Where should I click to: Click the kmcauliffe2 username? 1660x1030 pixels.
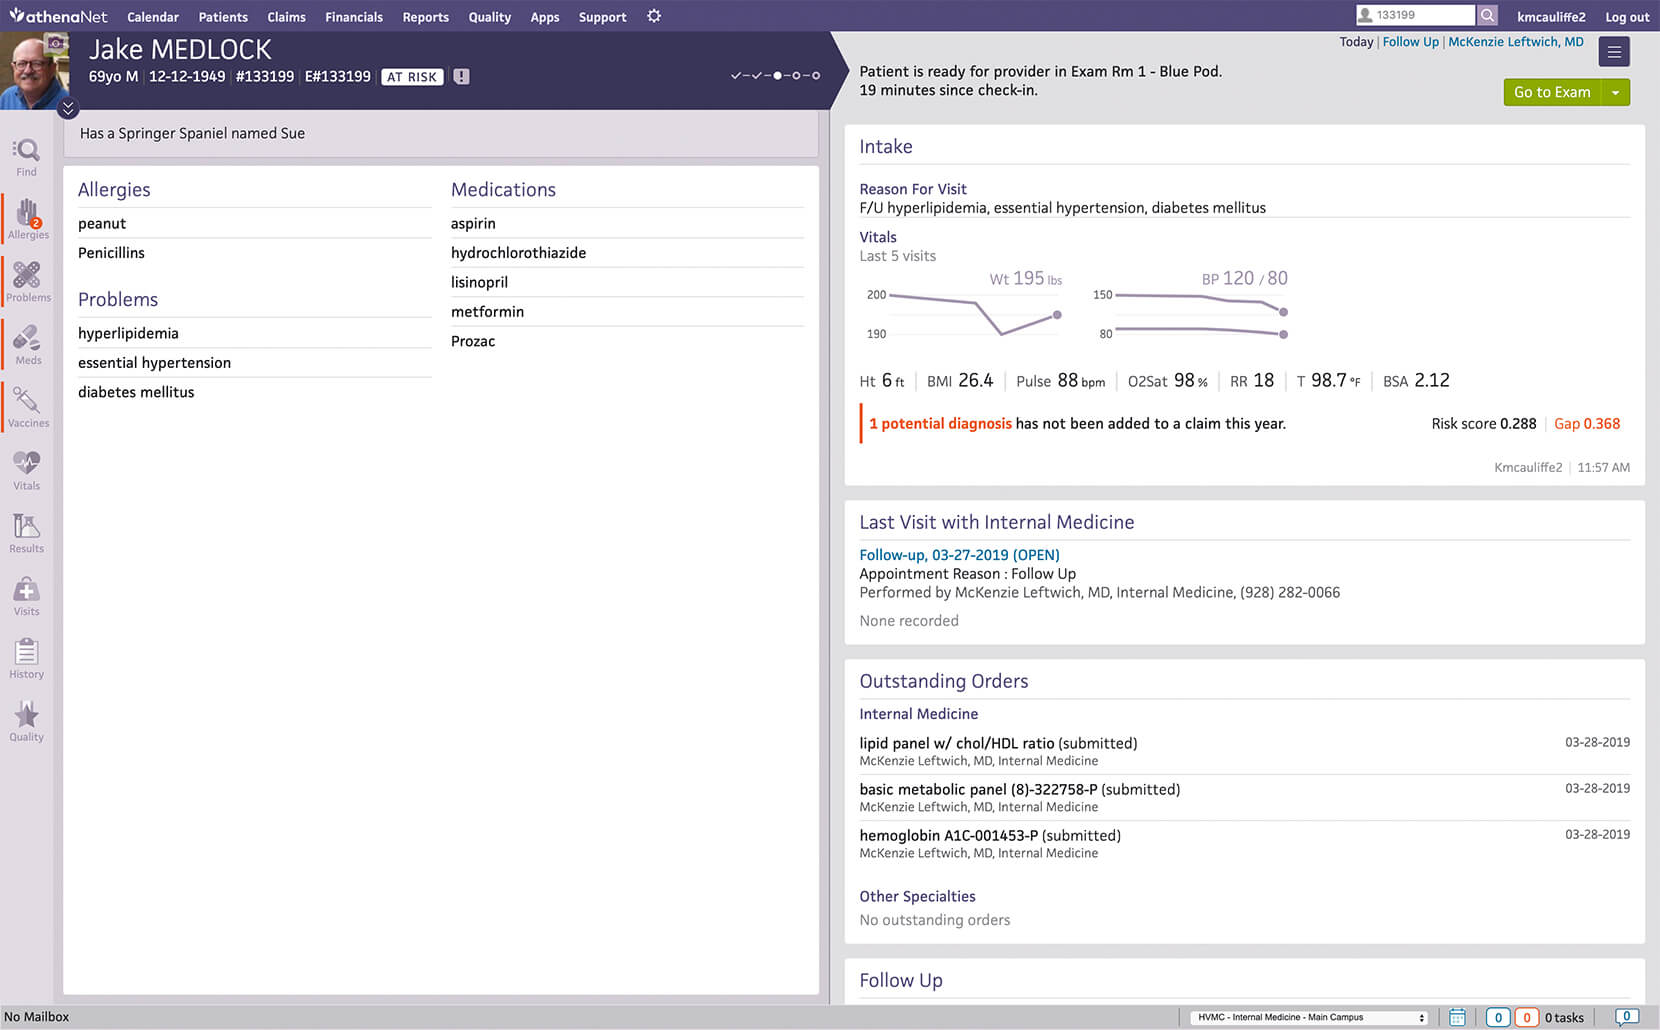[x=1551, y=17]
